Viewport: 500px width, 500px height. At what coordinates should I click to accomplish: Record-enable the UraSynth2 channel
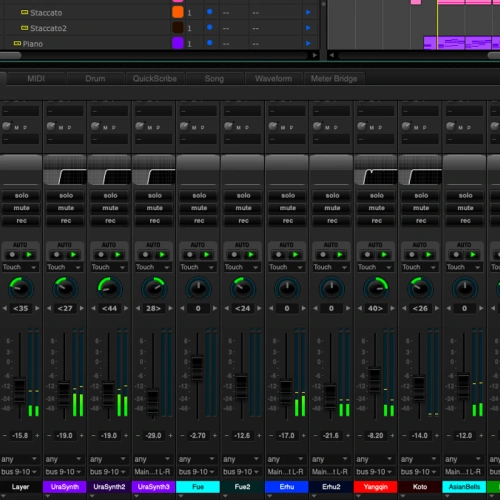tap(110, 221)
